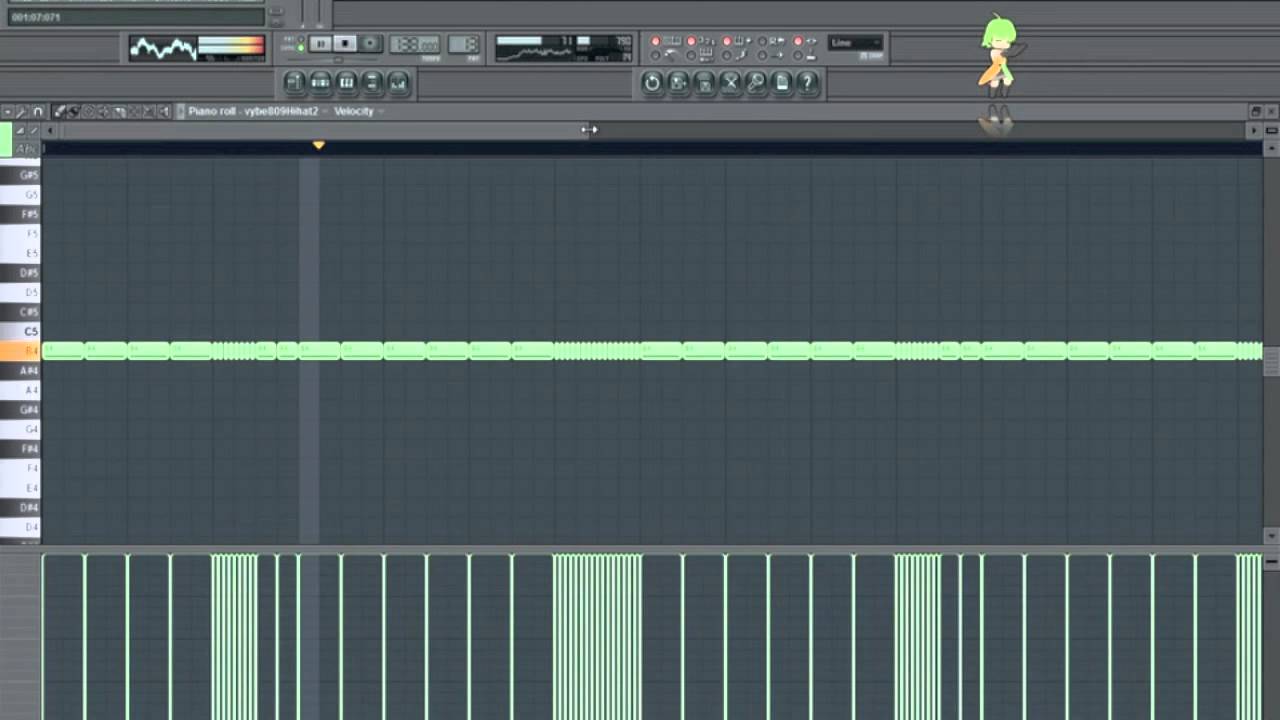Open the Line snap dropdown

coord(855,43)
